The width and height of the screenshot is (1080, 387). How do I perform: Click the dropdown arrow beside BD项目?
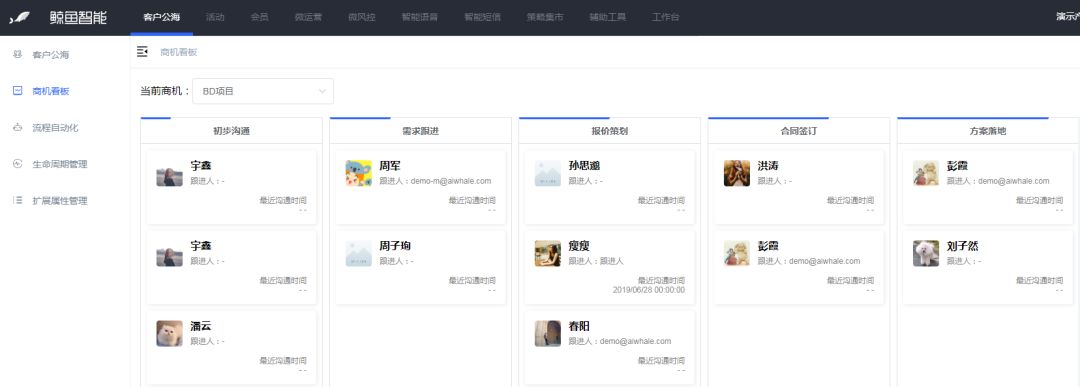coord(322,91)
